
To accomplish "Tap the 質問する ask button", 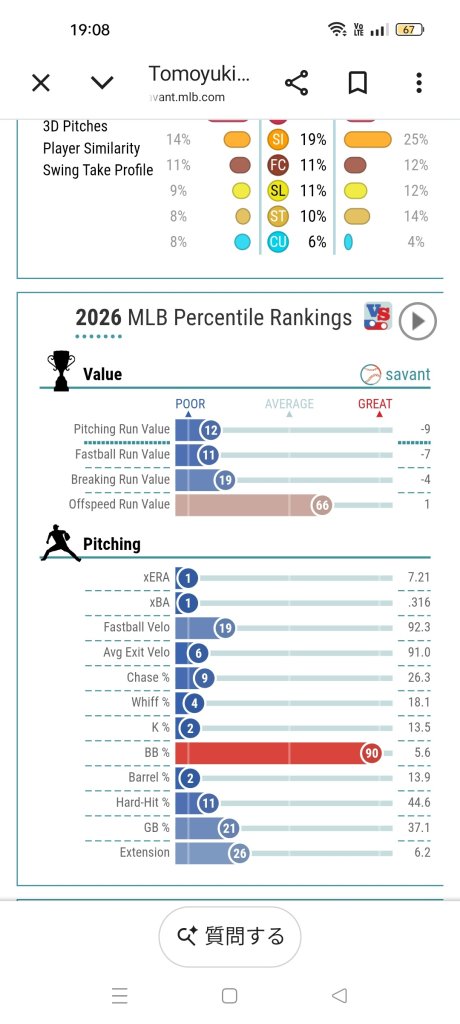I will [230, 936].
